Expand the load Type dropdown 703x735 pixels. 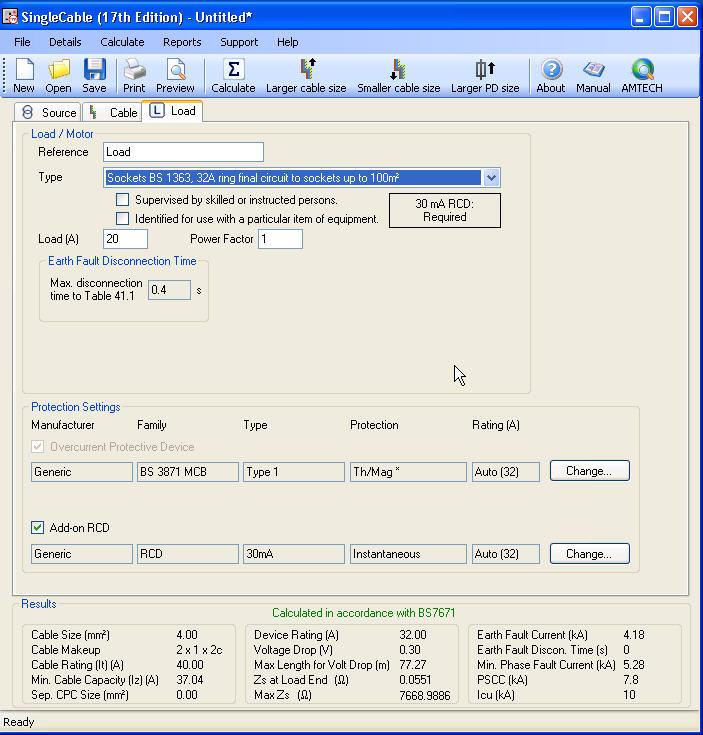(x=490, y=178)
